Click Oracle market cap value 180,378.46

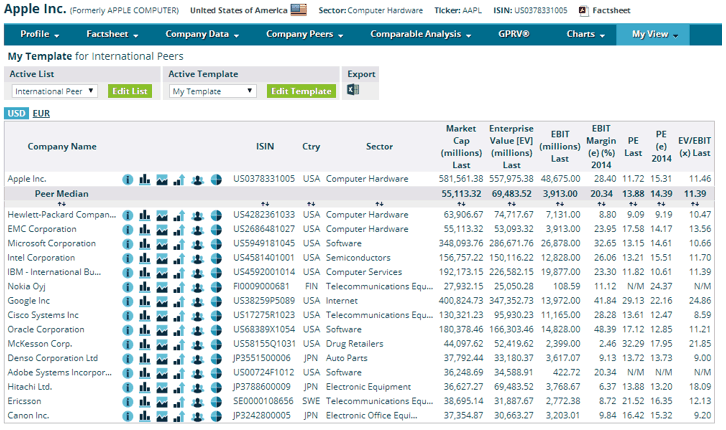(461, 330)
